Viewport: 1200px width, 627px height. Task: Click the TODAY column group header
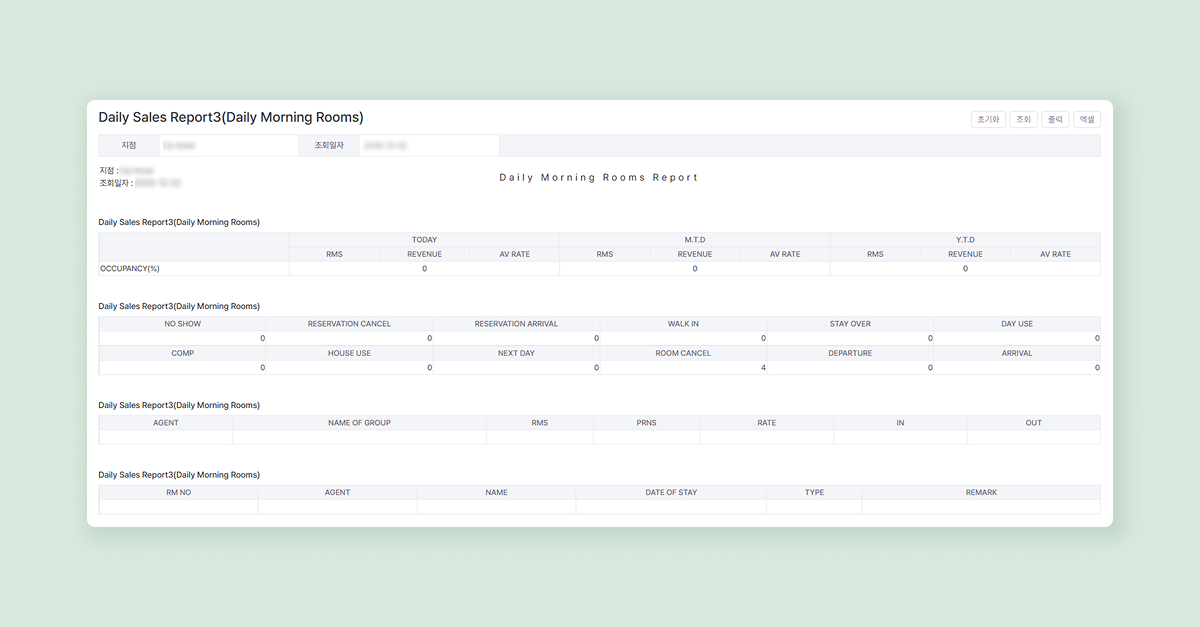pos(424,240)
